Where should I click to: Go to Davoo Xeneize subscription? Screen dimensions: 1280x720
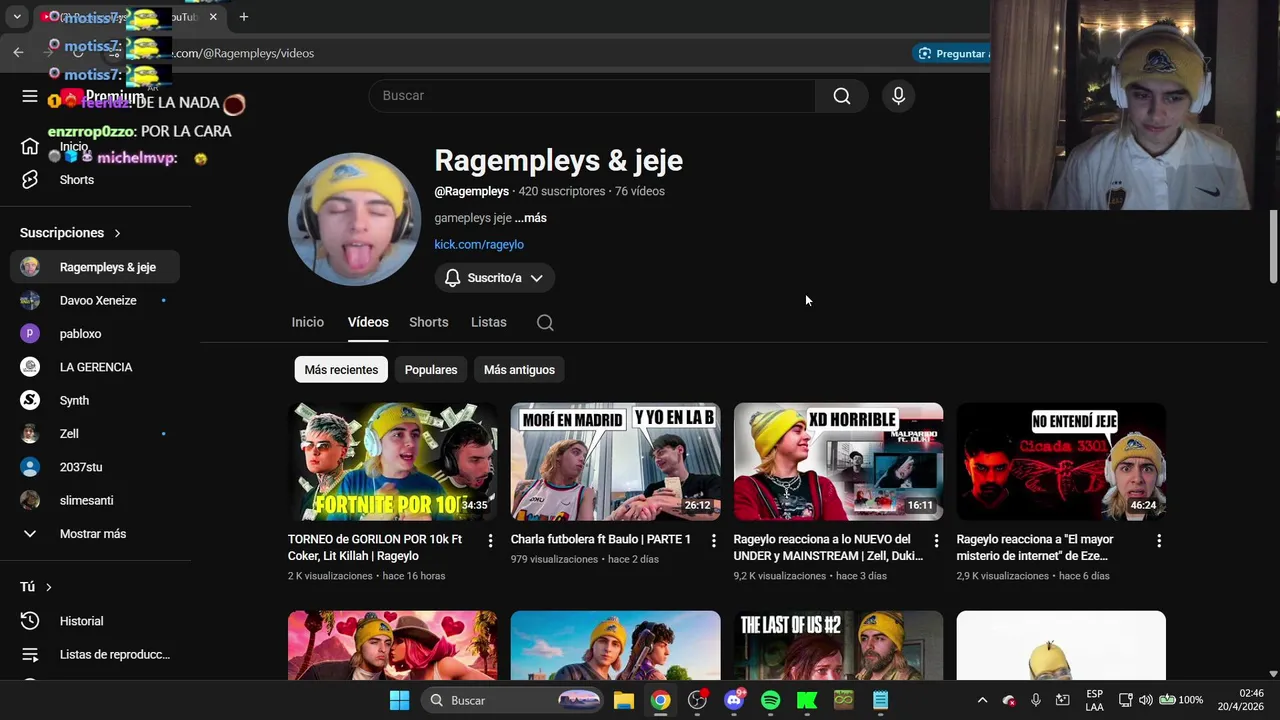point(95,300)
